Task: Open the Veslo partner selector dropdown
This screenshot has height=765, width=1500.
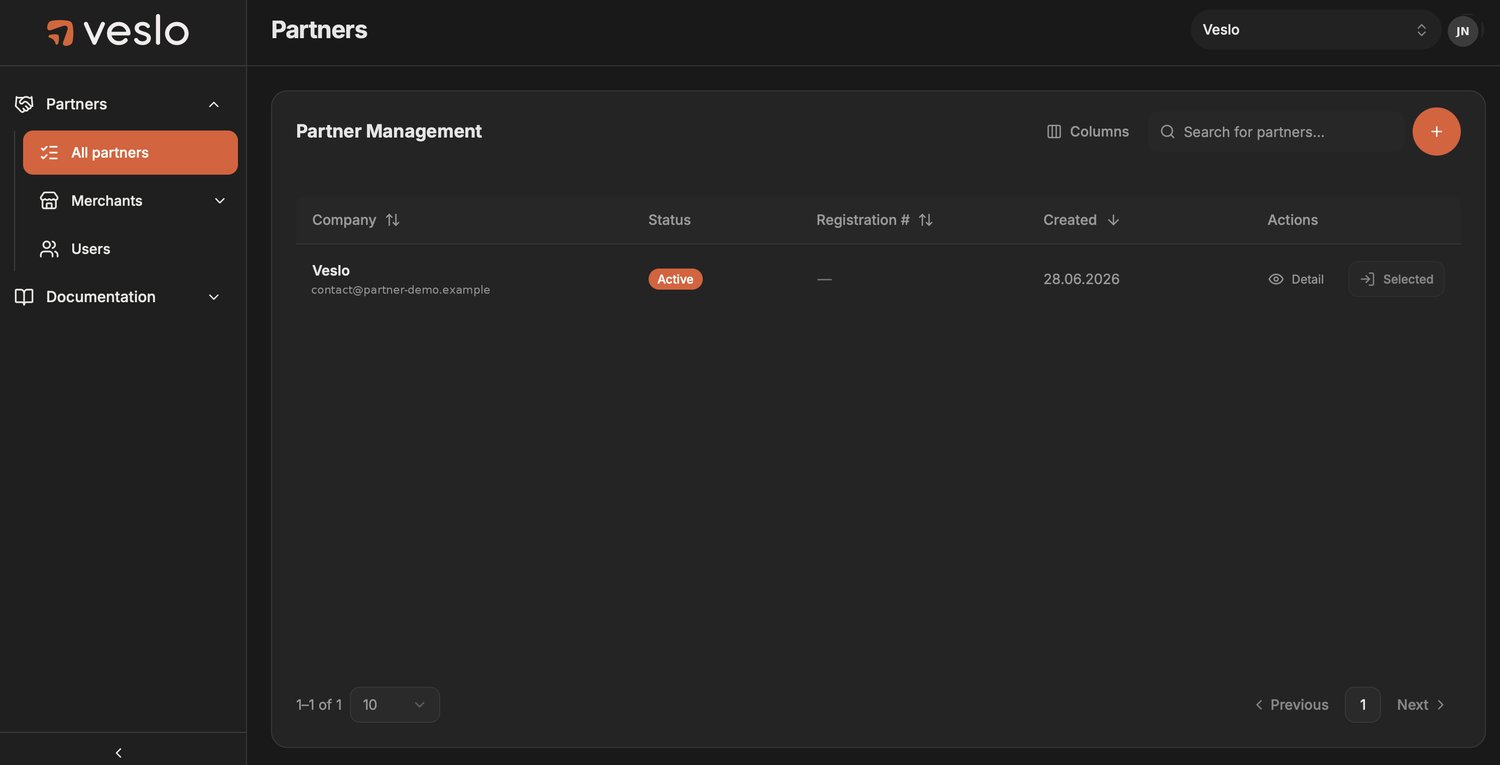Action: coord(1315,30)
